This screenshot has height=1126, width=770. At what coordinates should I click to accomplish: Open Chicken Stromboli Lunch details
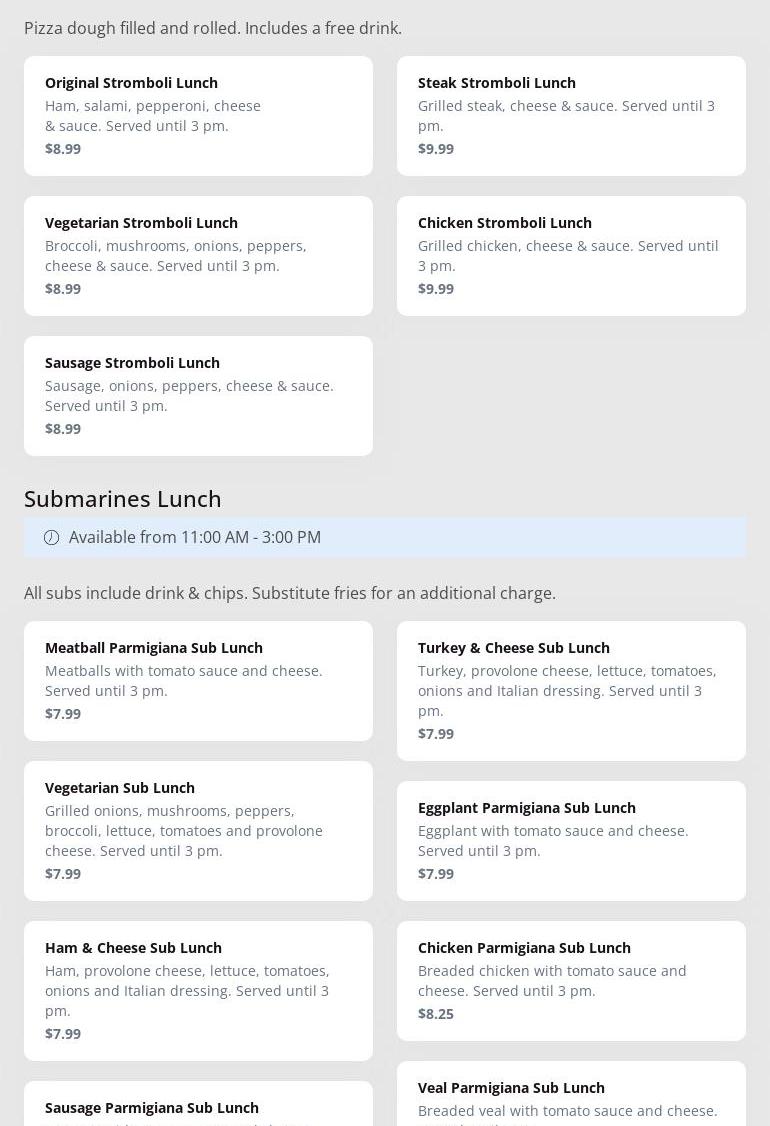571,256
